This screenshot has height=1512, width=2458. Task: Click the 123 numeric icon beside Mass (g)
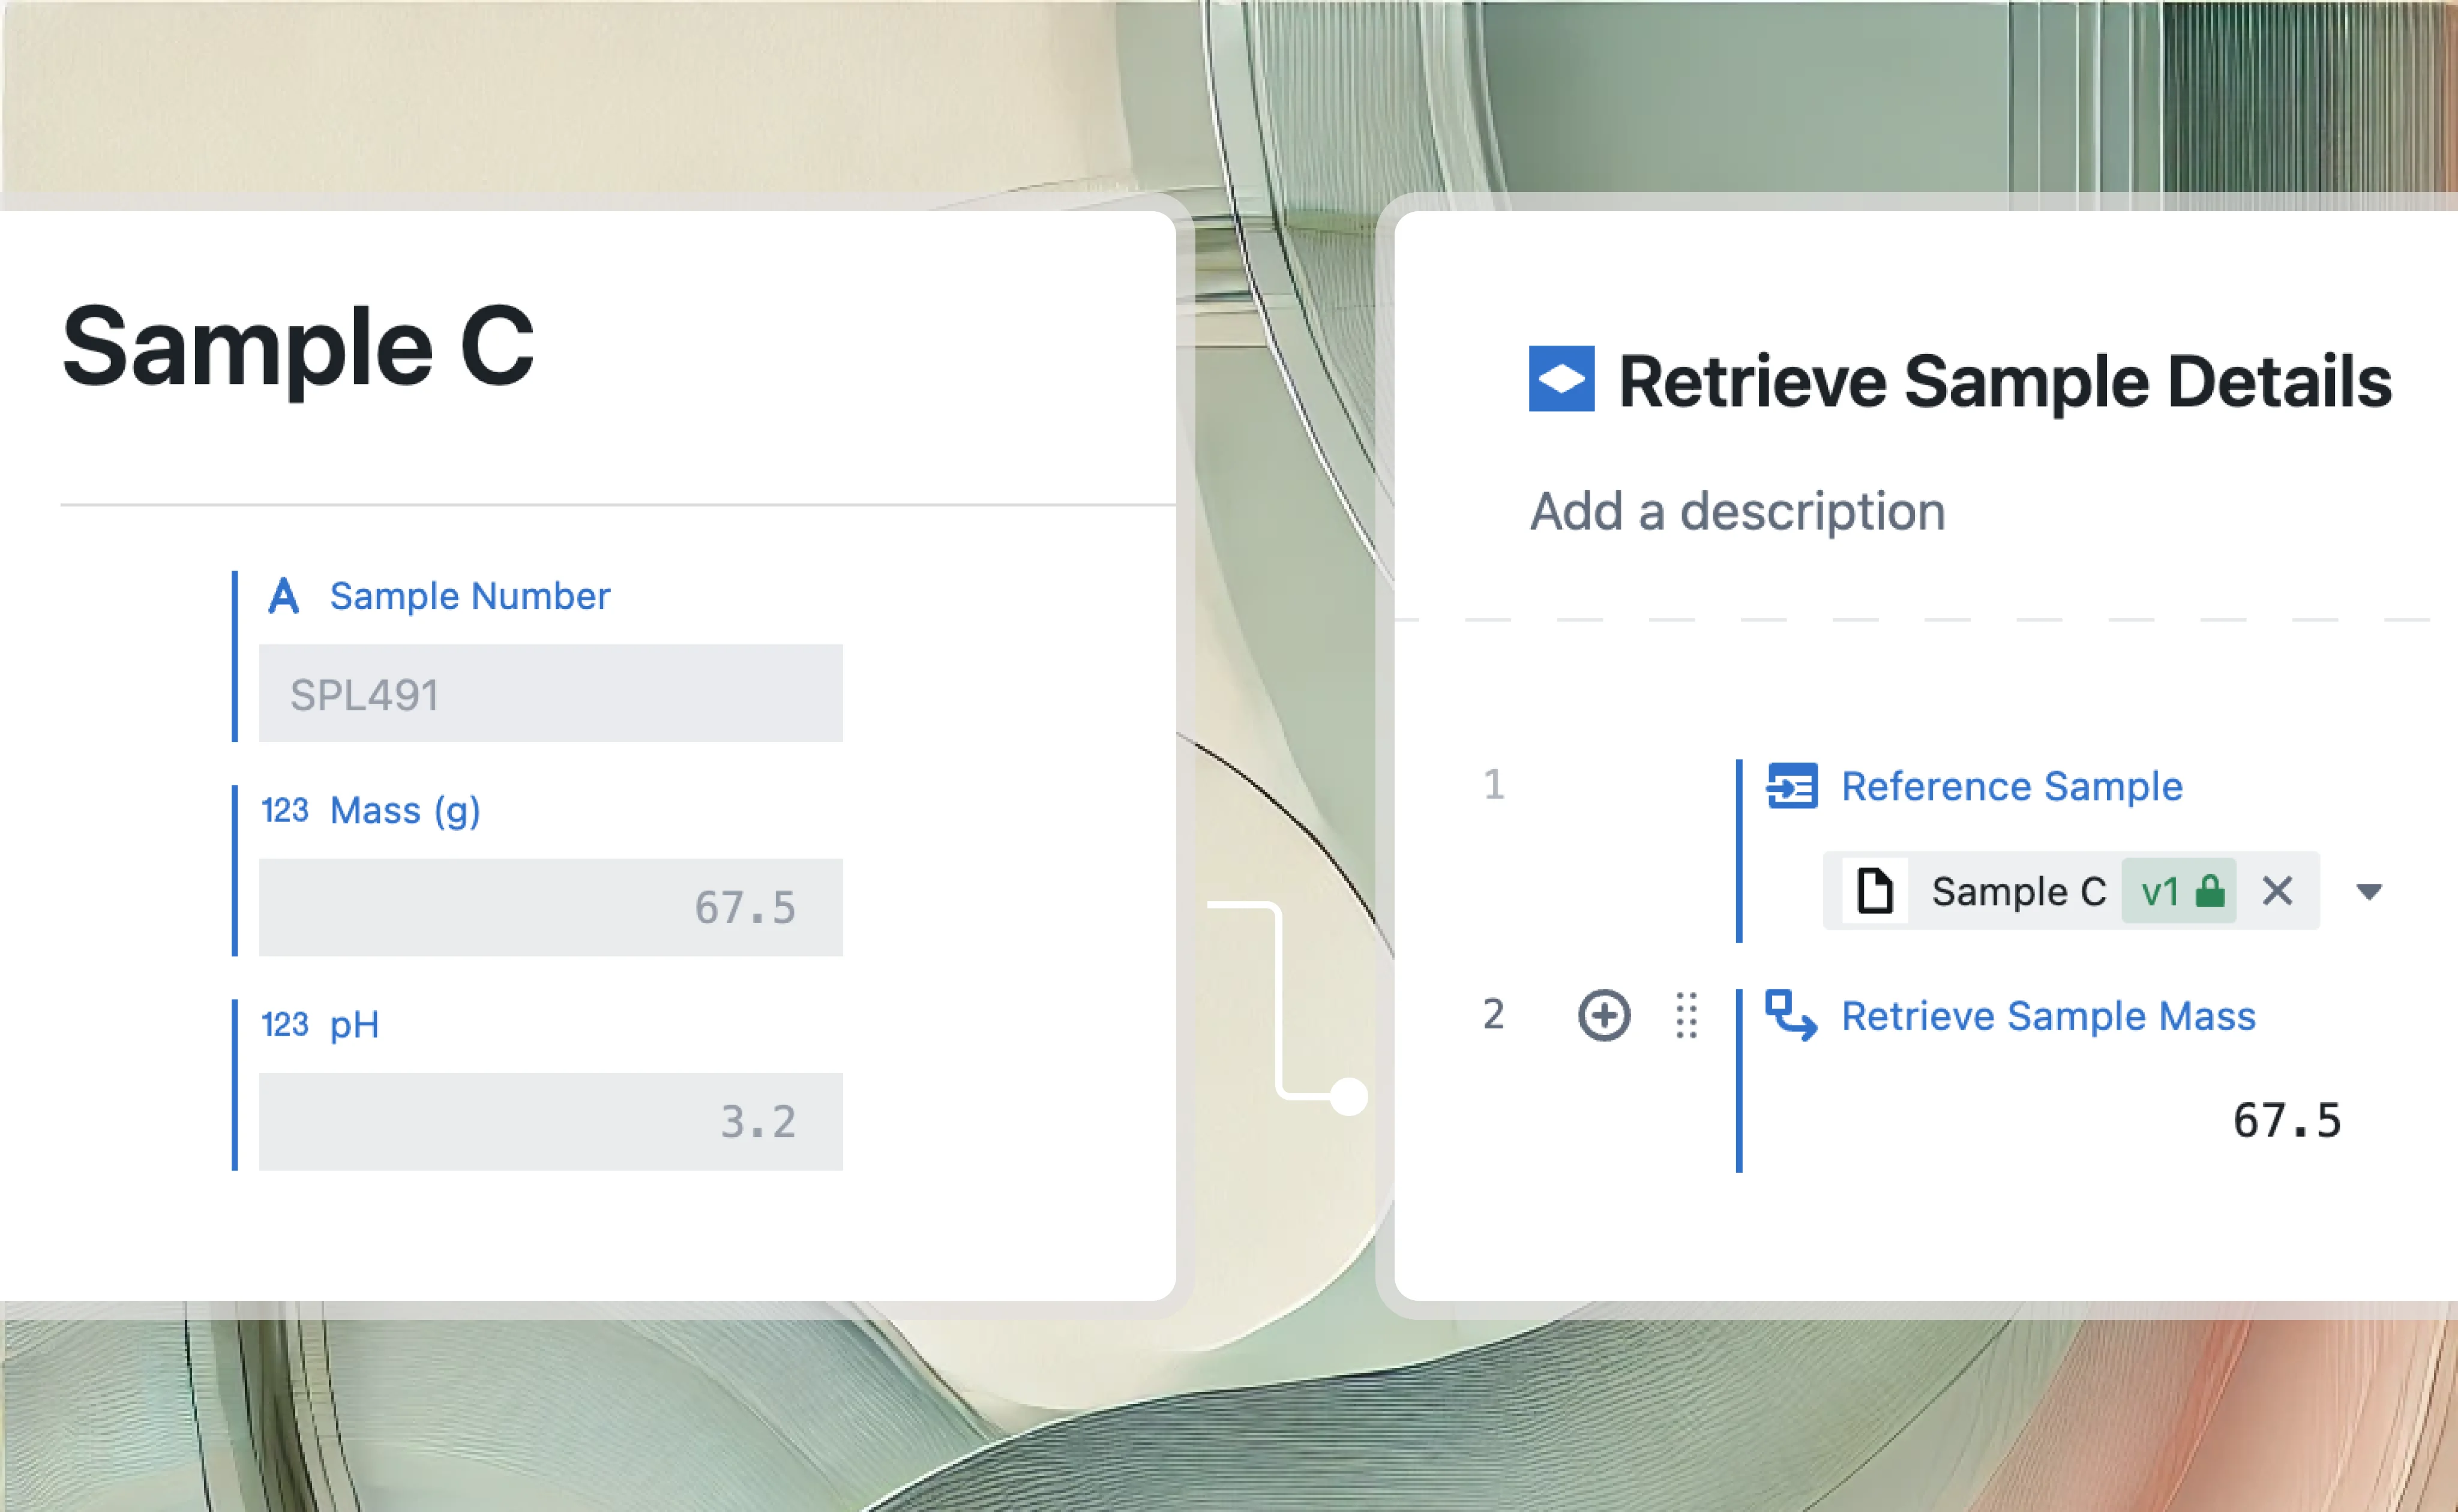(x=285, y=810)
